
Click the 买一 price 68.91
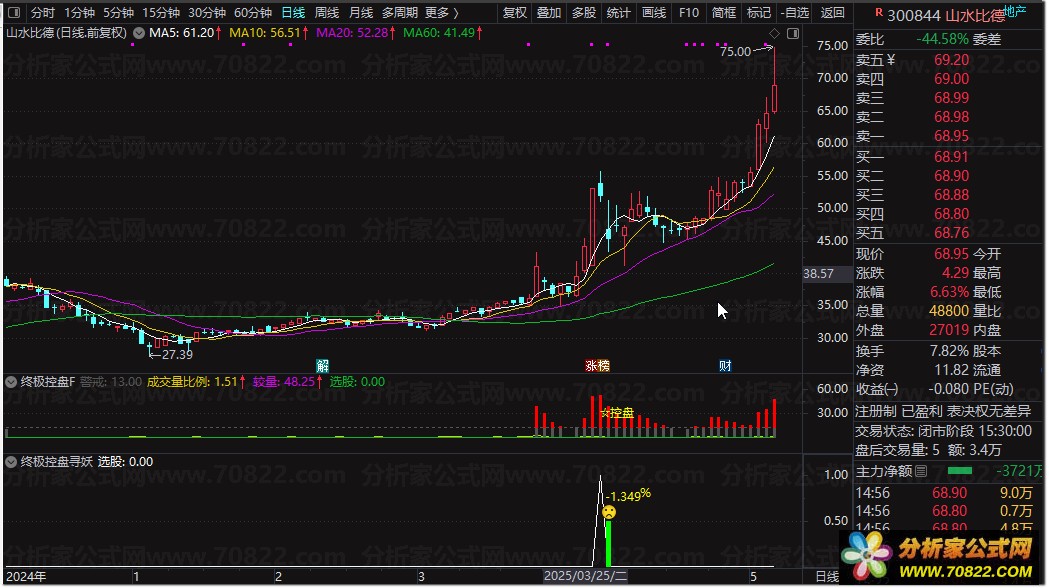(951, 157)
